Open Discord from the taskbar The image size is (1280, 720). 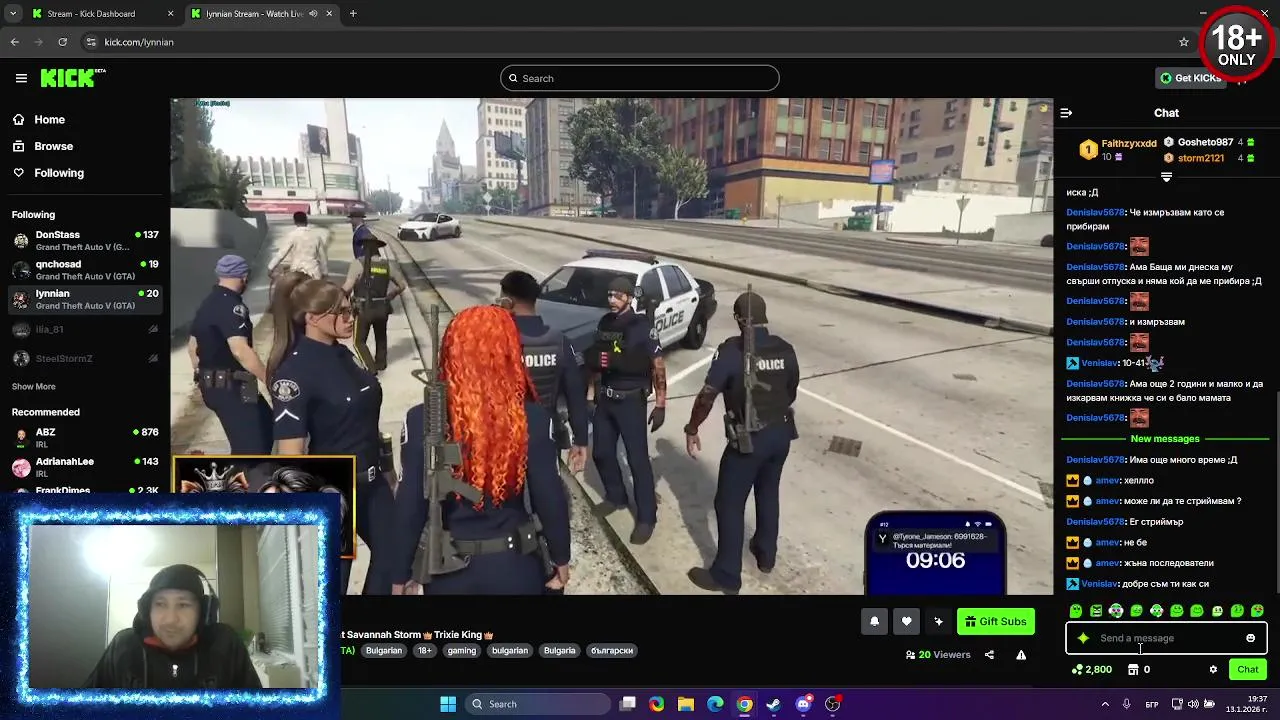coord(803,704)
